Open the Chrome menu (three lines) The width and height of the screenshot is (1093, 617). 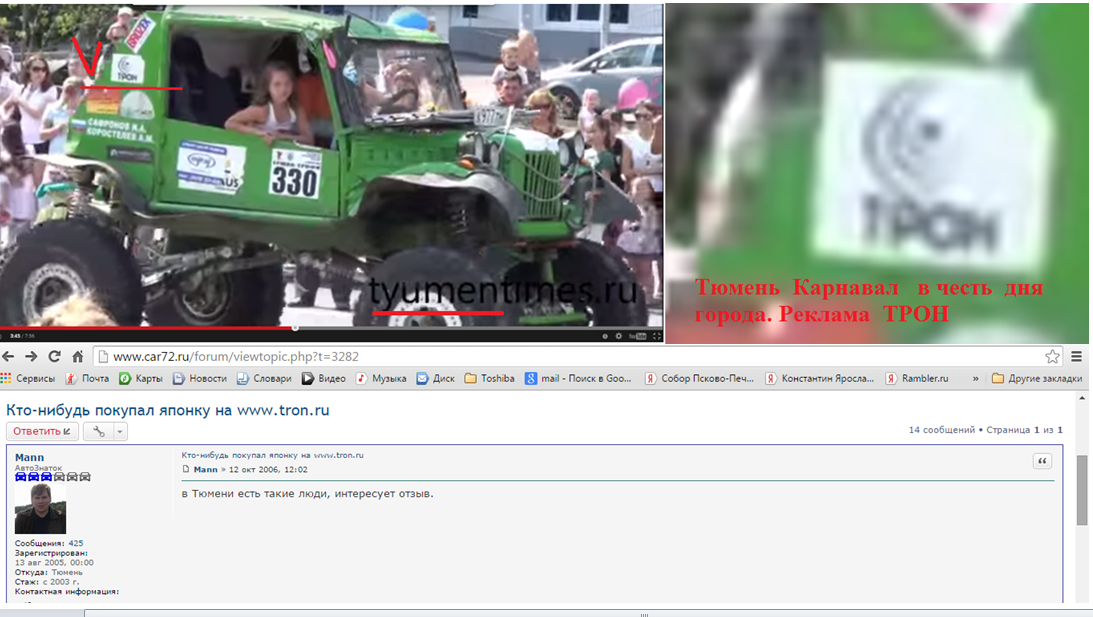[1076, 356]
